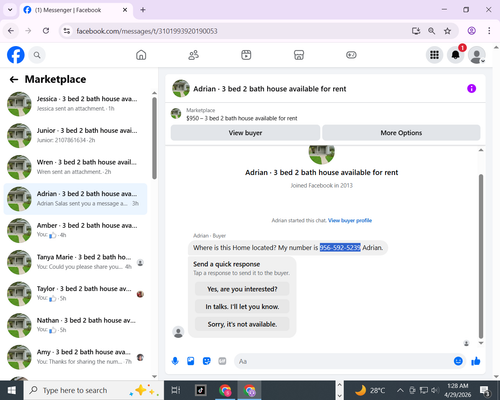500x400 pixels.
Task: Bookmark this page with star icon
Action: coord(447,31)
